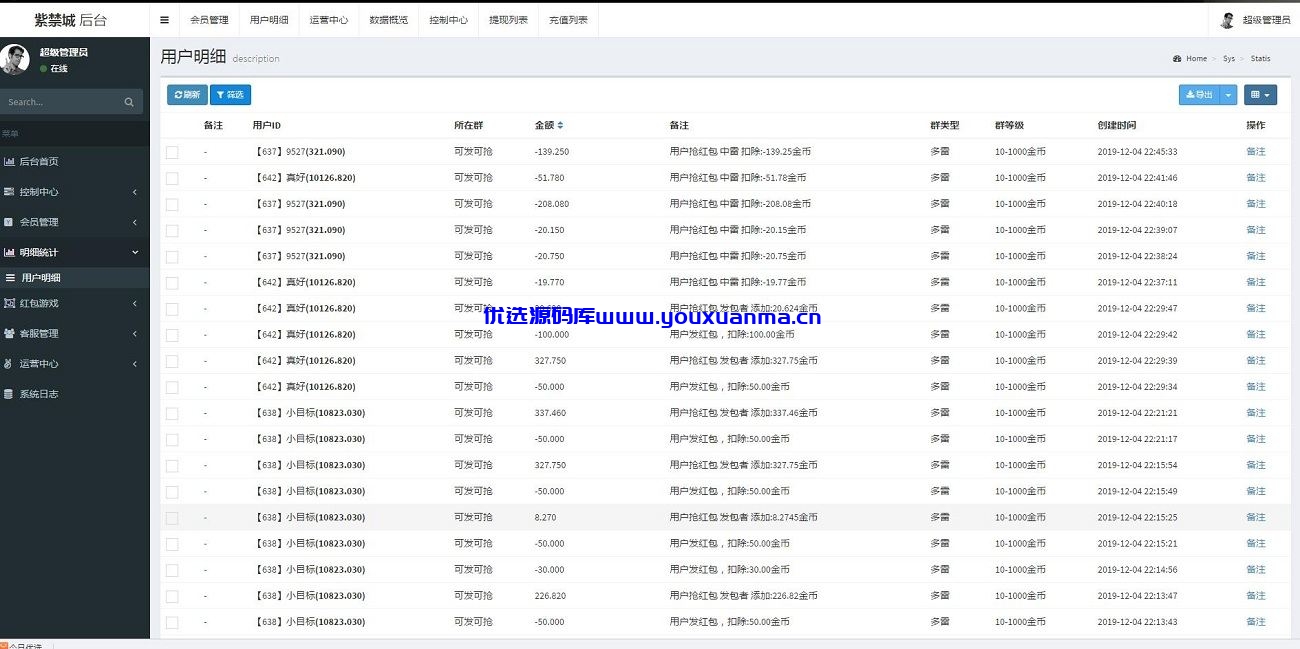Click the 紫禁城 后台 logo title

tap(70, 20)
